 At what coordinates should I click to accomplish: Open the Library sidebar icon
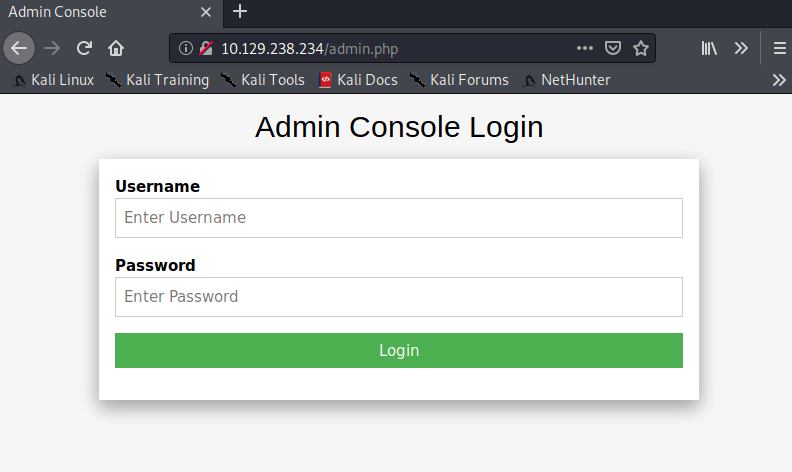tap(709, 48)
